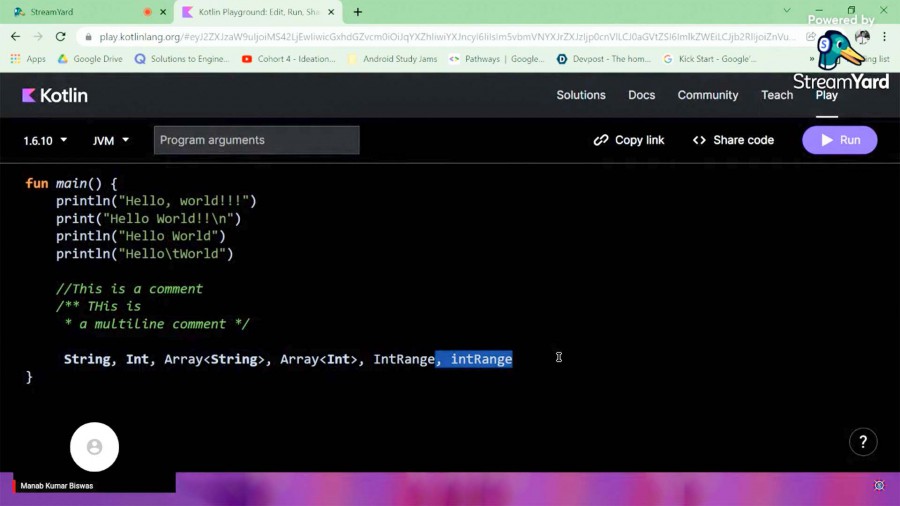Close the StreamYard browser tab
The image size is (900, 506).
[x=163, y=12]
